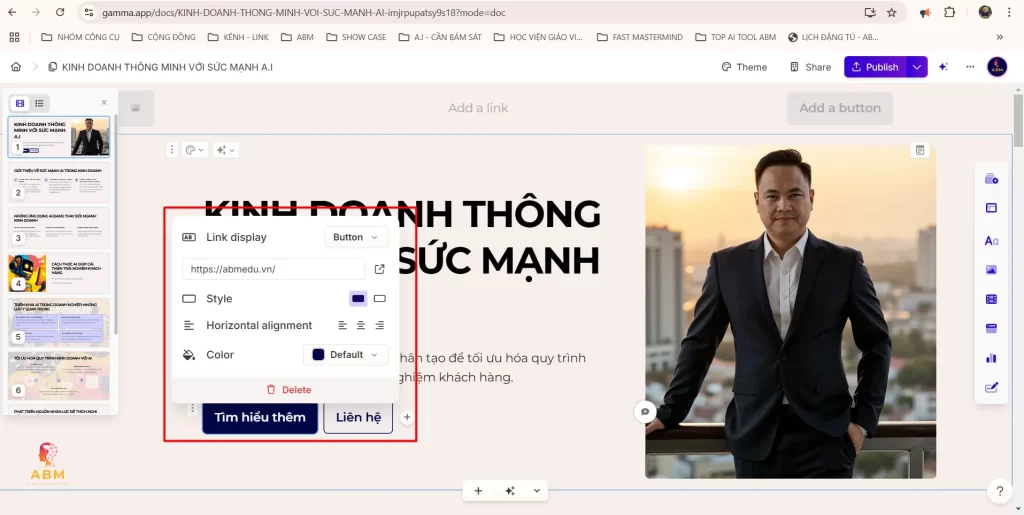Image resolution: width=1024 pixels, height=515 pixels.
Task: Open the charts sidebar icon
Action: click(x=991, y=357)
